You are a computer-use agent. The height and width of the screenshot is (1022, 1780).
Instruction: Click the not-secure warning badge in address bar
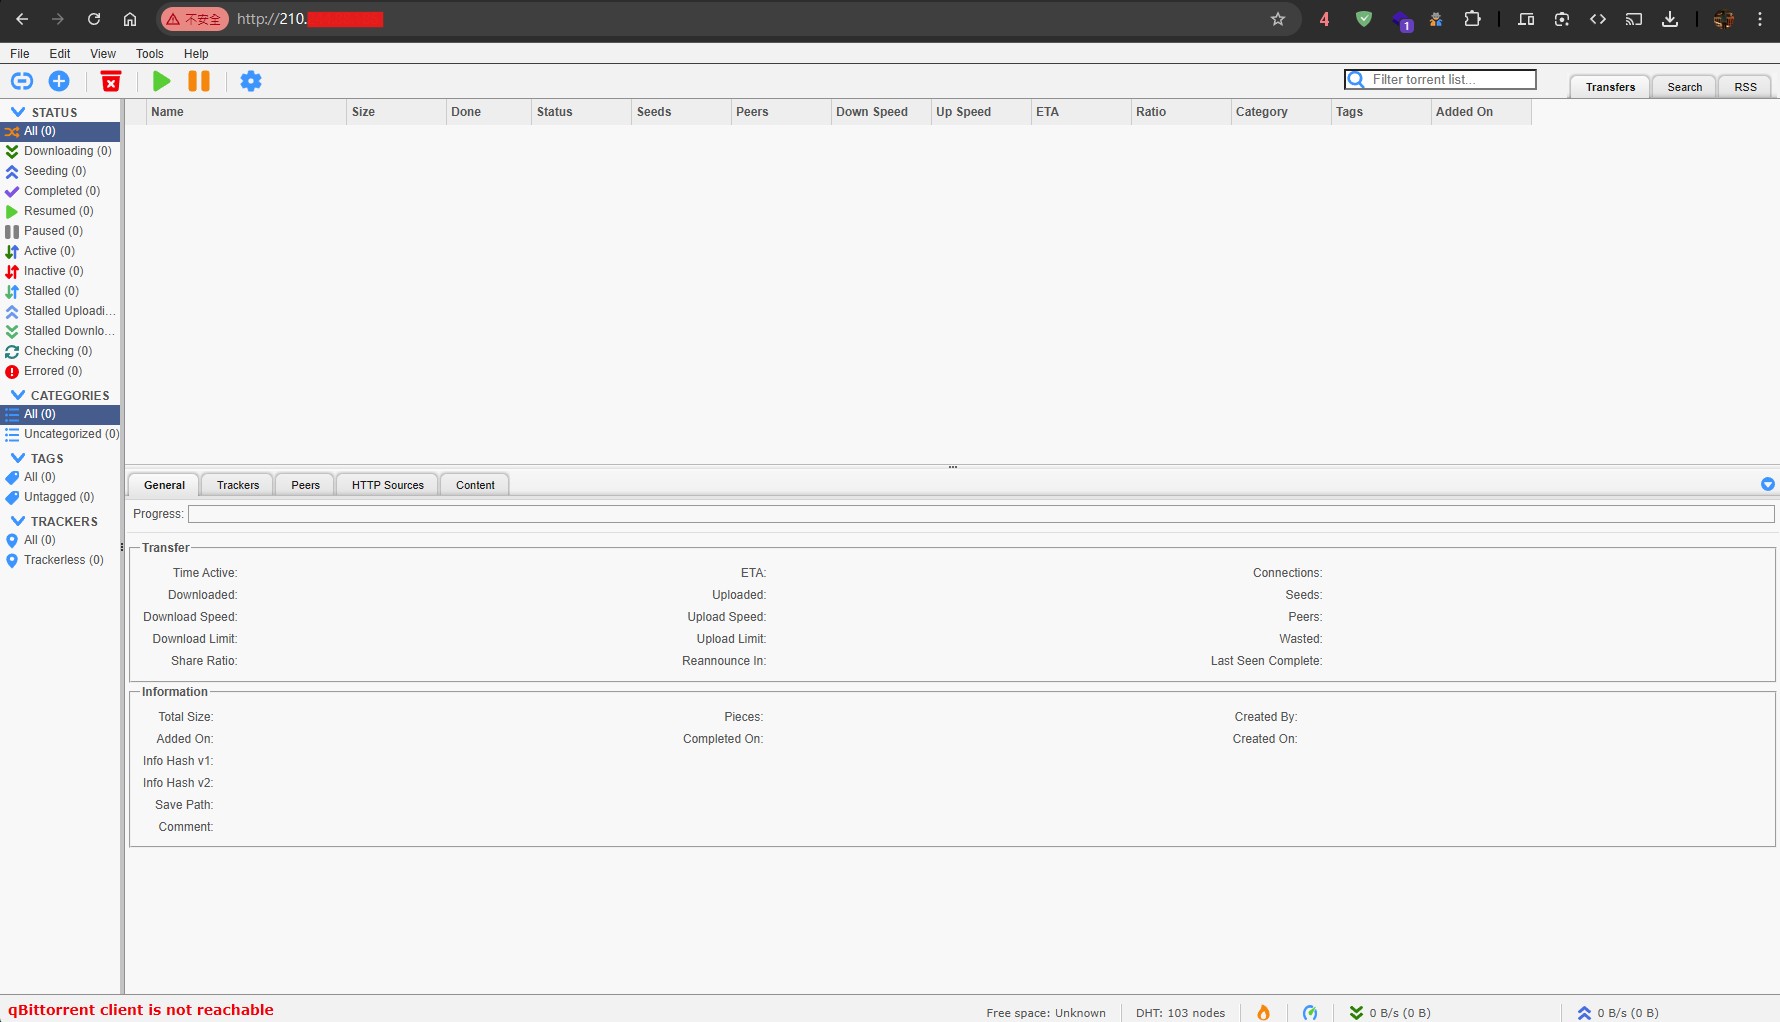[x=195, y=19]
